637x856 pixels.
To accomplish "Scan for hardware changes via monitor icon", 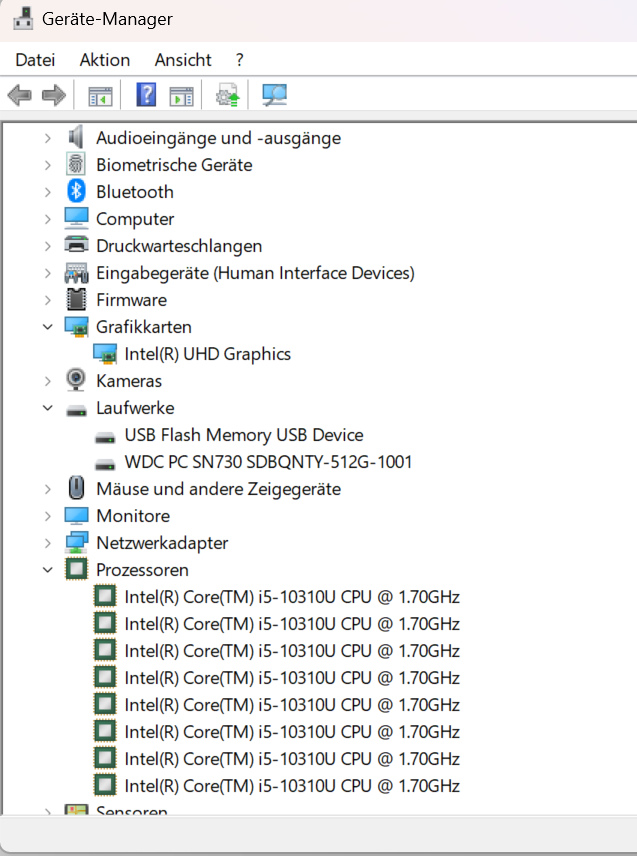I will coord(275,95).
